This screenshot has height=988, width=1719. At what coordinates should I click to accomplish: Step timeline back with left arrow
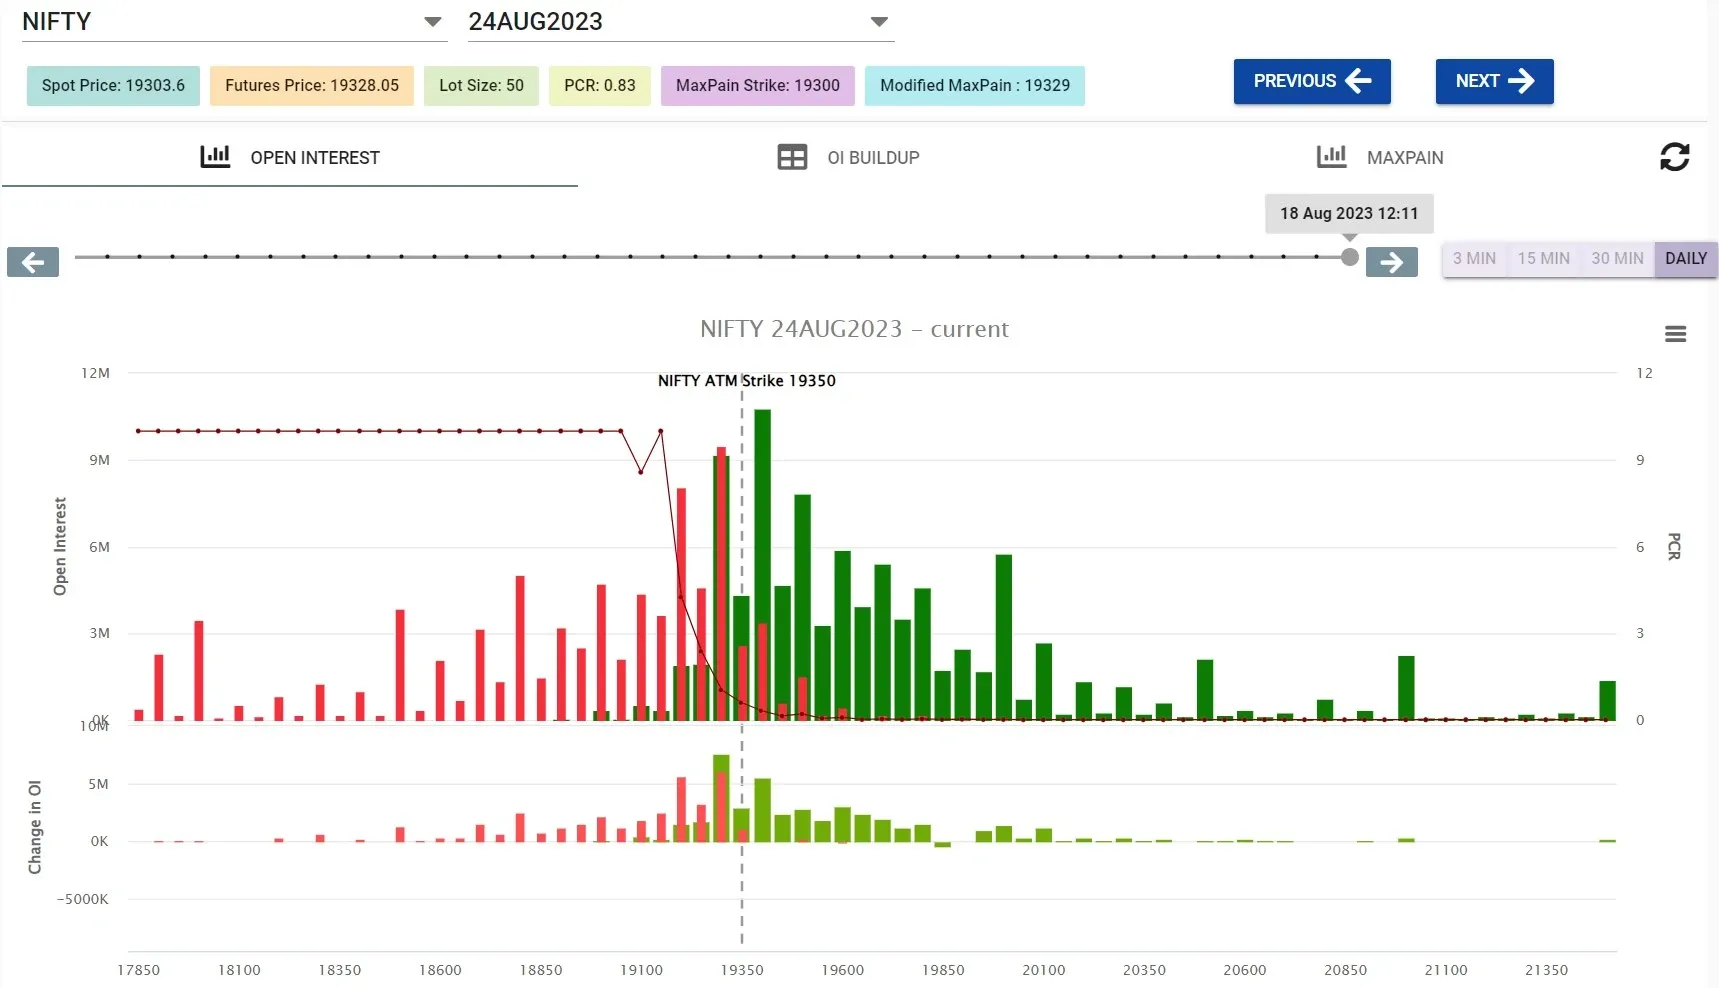click(33, 262)
